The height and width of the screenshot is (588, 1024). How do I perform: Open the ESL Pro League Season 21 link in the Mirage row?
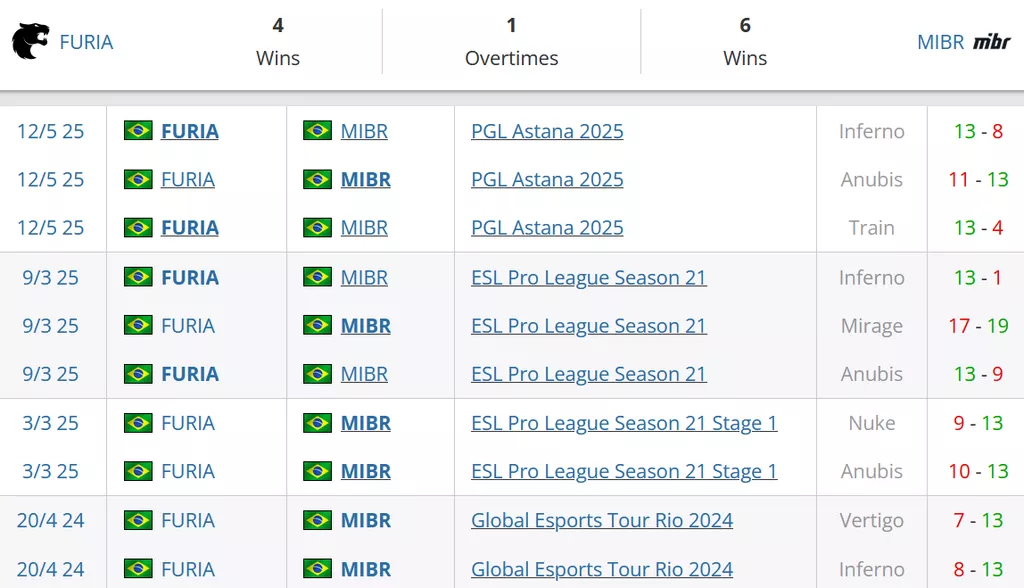point(589,325)
